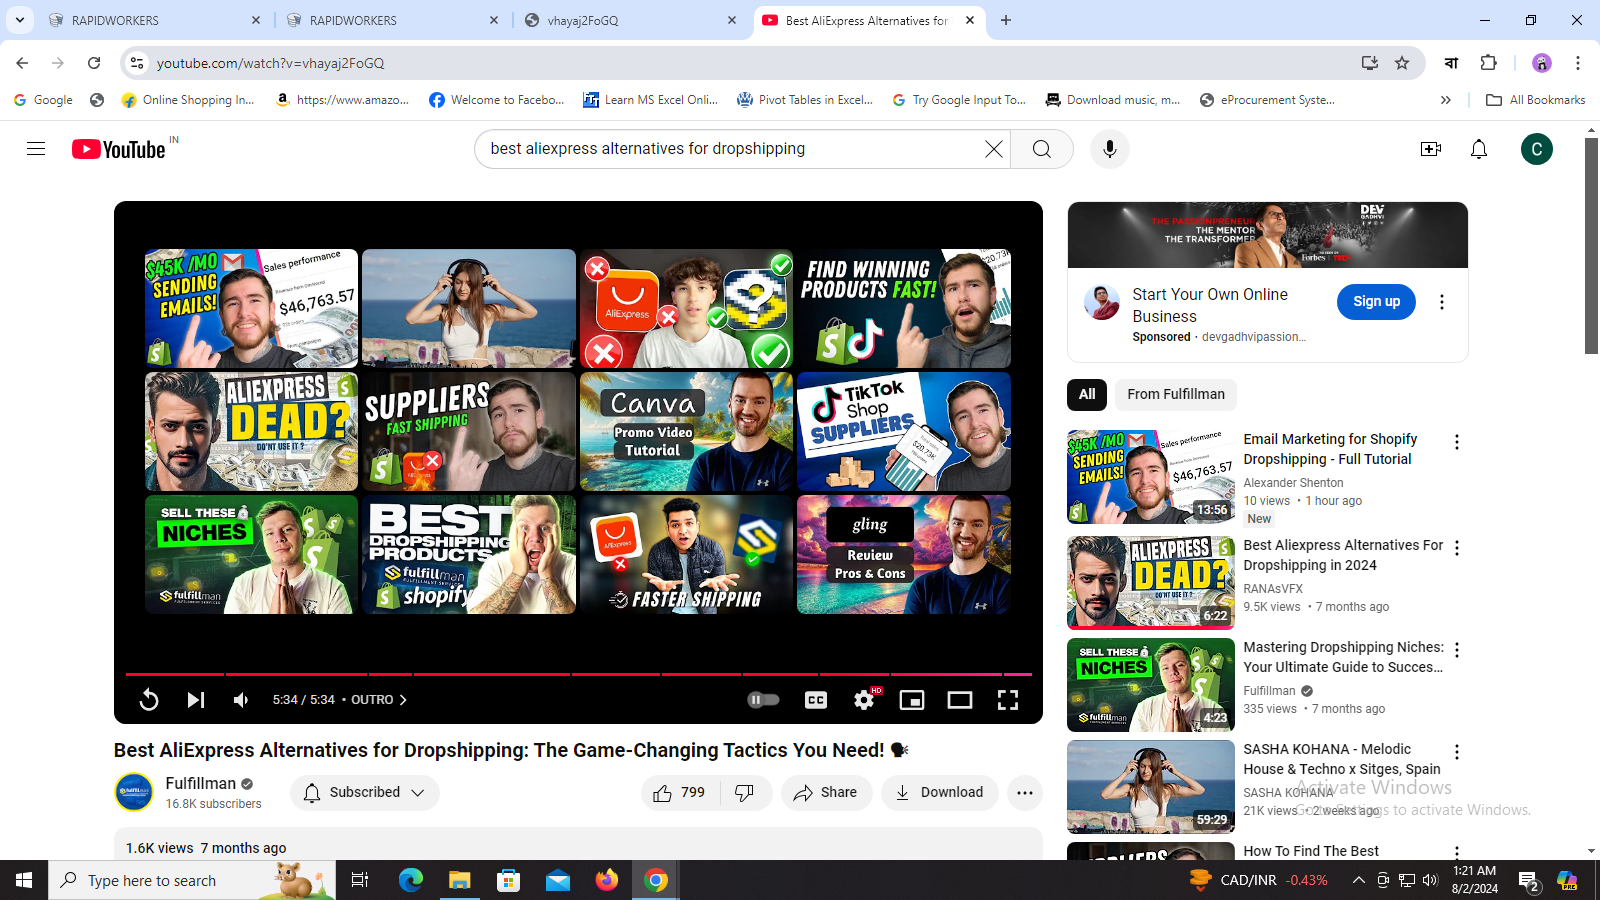Open Chrome extensions puzzle icon
Screen dimensions: 1600x900
pyautogui.click(x=1488, y=63)
